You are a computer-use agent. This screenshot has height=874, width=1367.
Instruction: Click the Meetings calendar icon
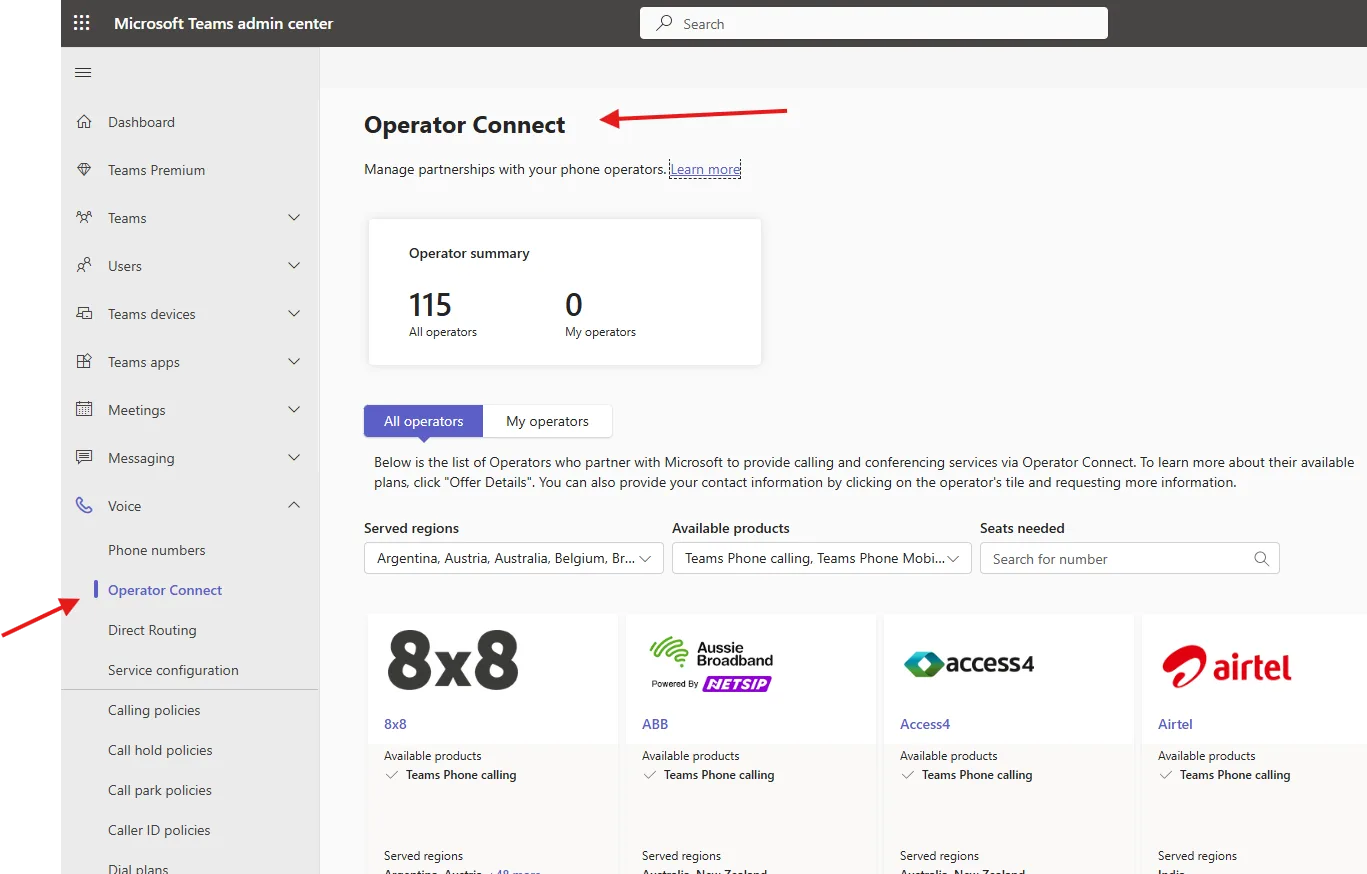[84, 409]
